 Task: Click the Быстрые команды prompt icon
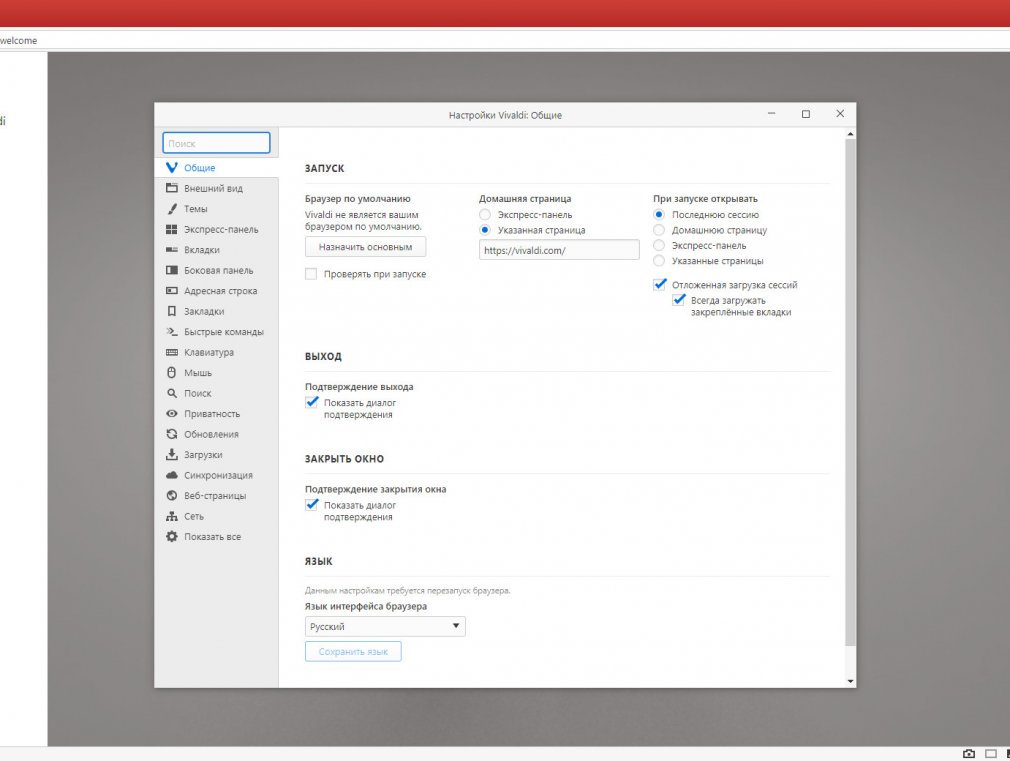(172, 332)
